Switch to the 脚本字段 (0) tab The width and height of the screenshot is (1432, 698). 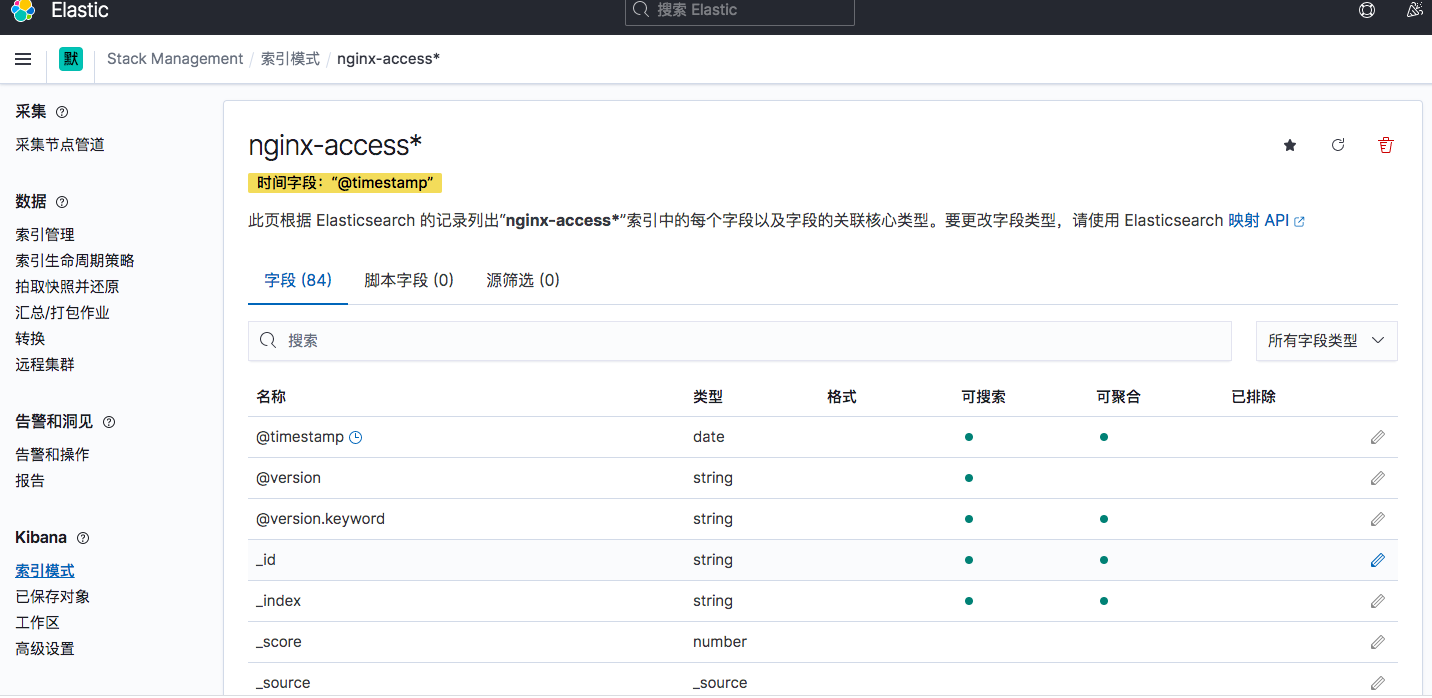point(409,280)
